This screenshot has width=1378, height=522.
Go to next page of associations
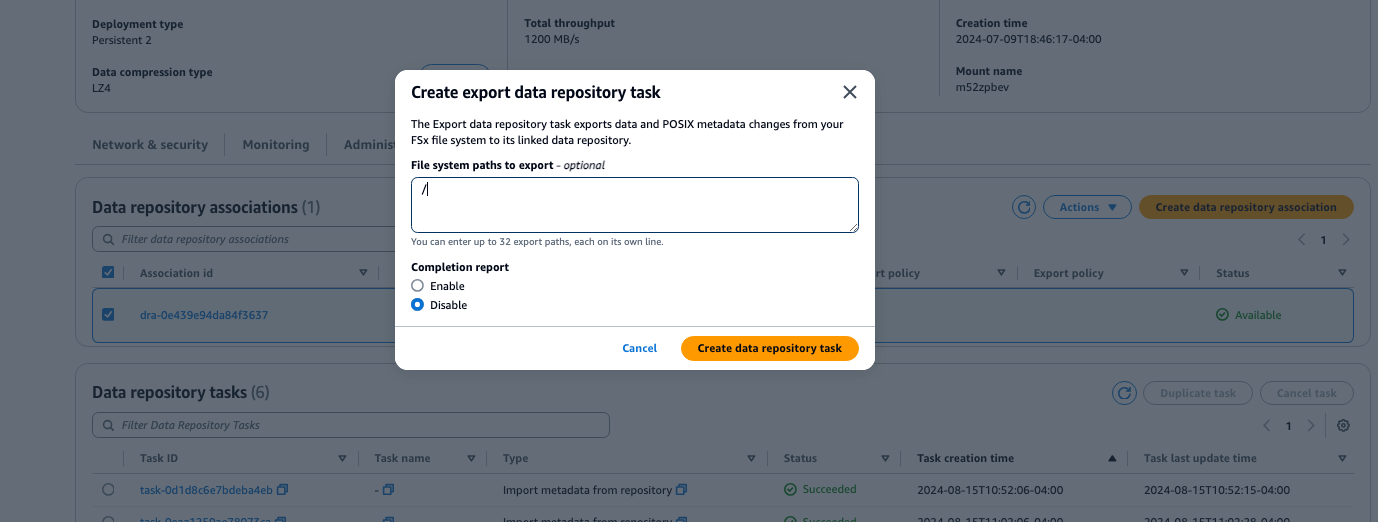coord(1346,240)
